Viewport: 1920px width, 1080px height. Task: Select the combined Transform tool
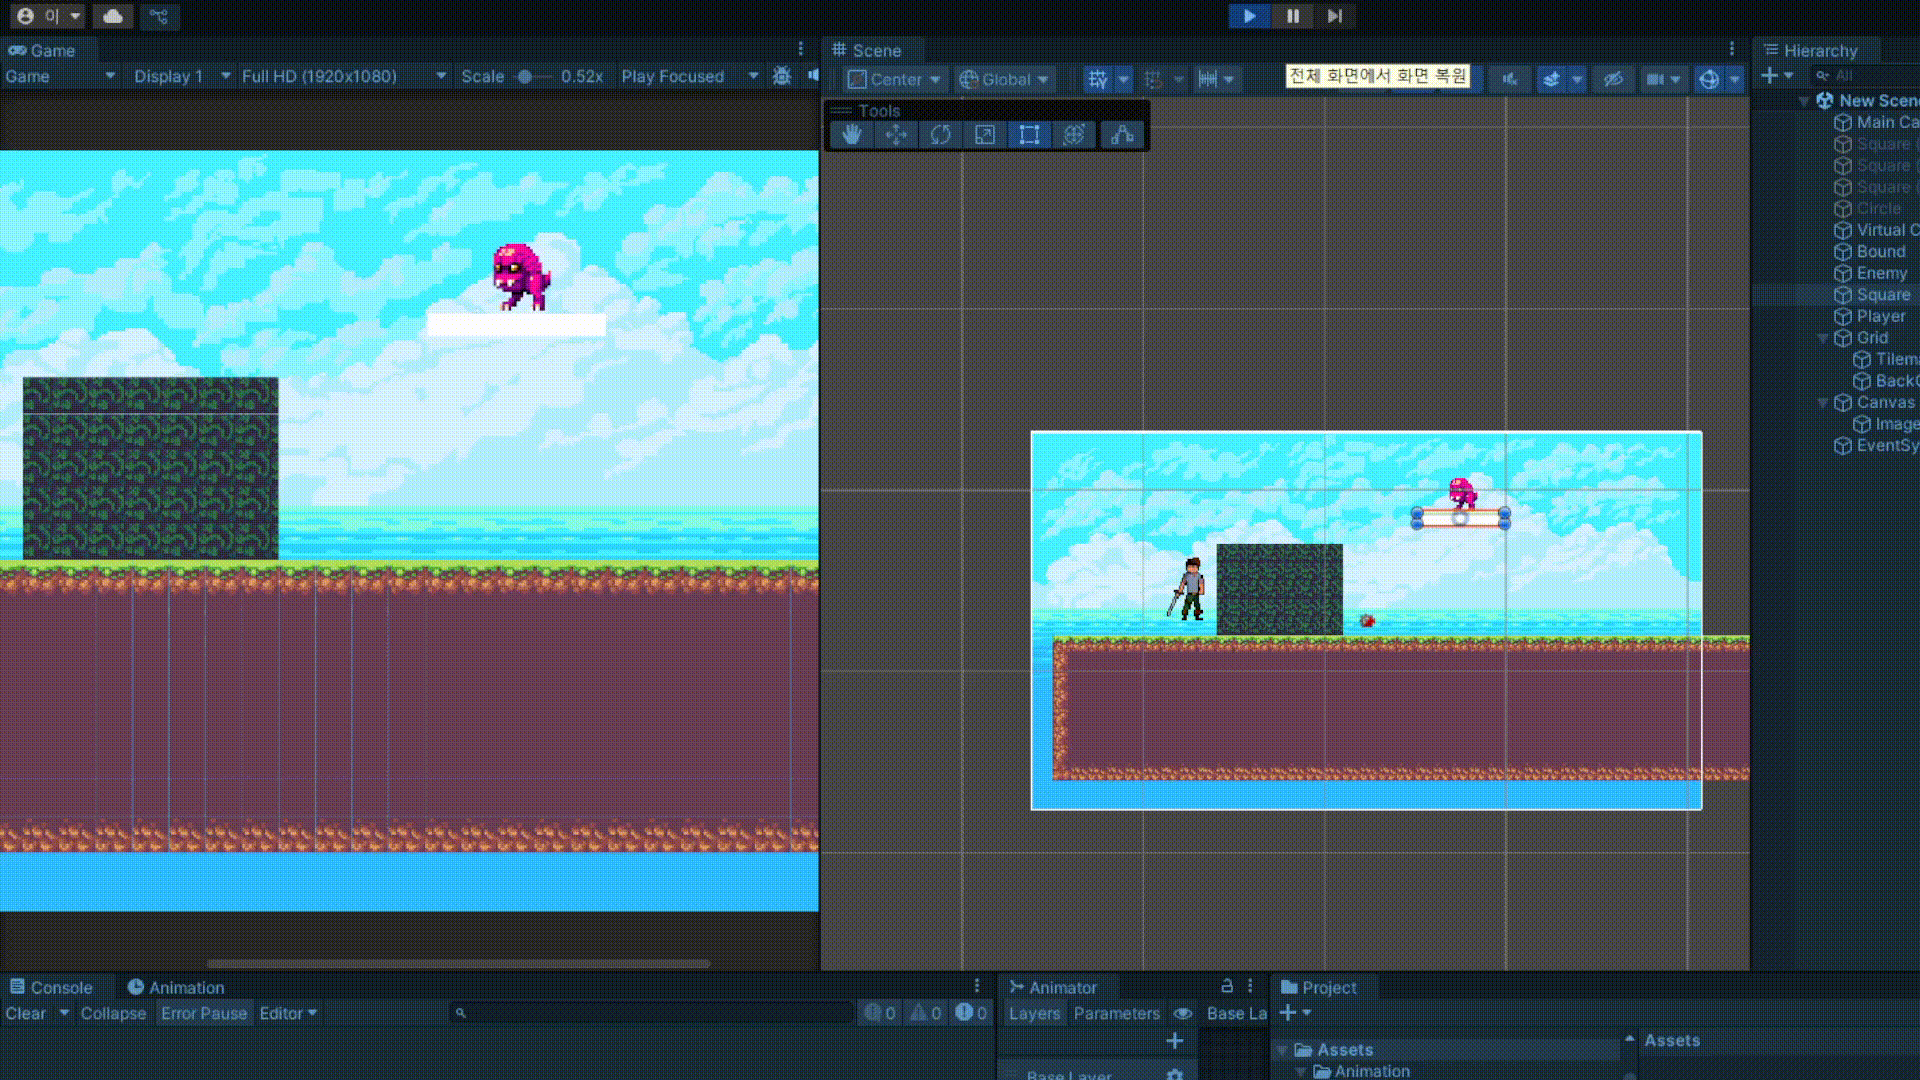pos(1074,135)
